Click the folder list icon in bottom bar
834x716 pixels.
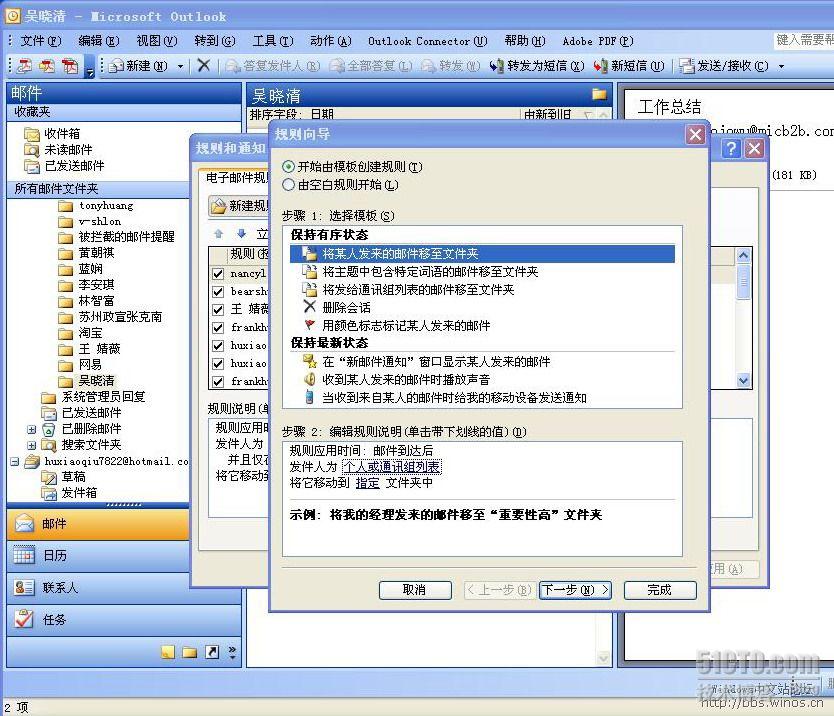pos(189,652)
